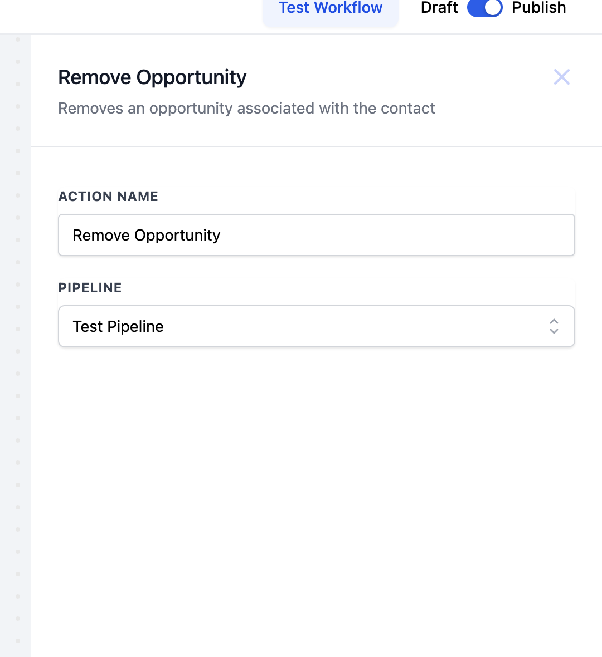Click the PIPELINE field label
The image size is (602, 657).
pos(90,287)
